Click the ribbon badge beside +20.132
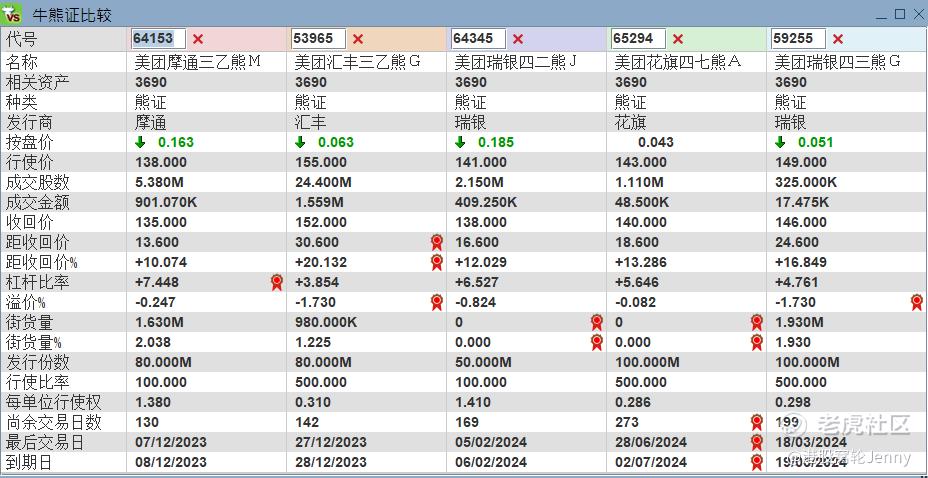Viewport: 928px width, 478px height. click(x=437, y=262)
